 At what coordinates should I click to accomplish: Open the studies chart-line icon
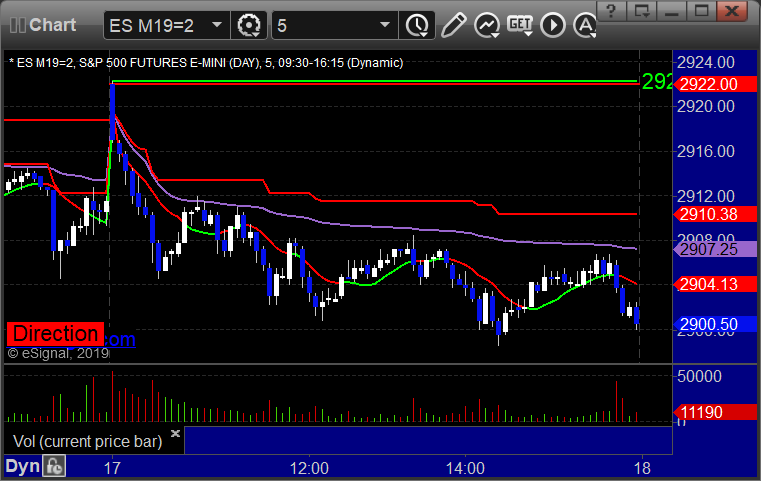(x=487, y=25)
